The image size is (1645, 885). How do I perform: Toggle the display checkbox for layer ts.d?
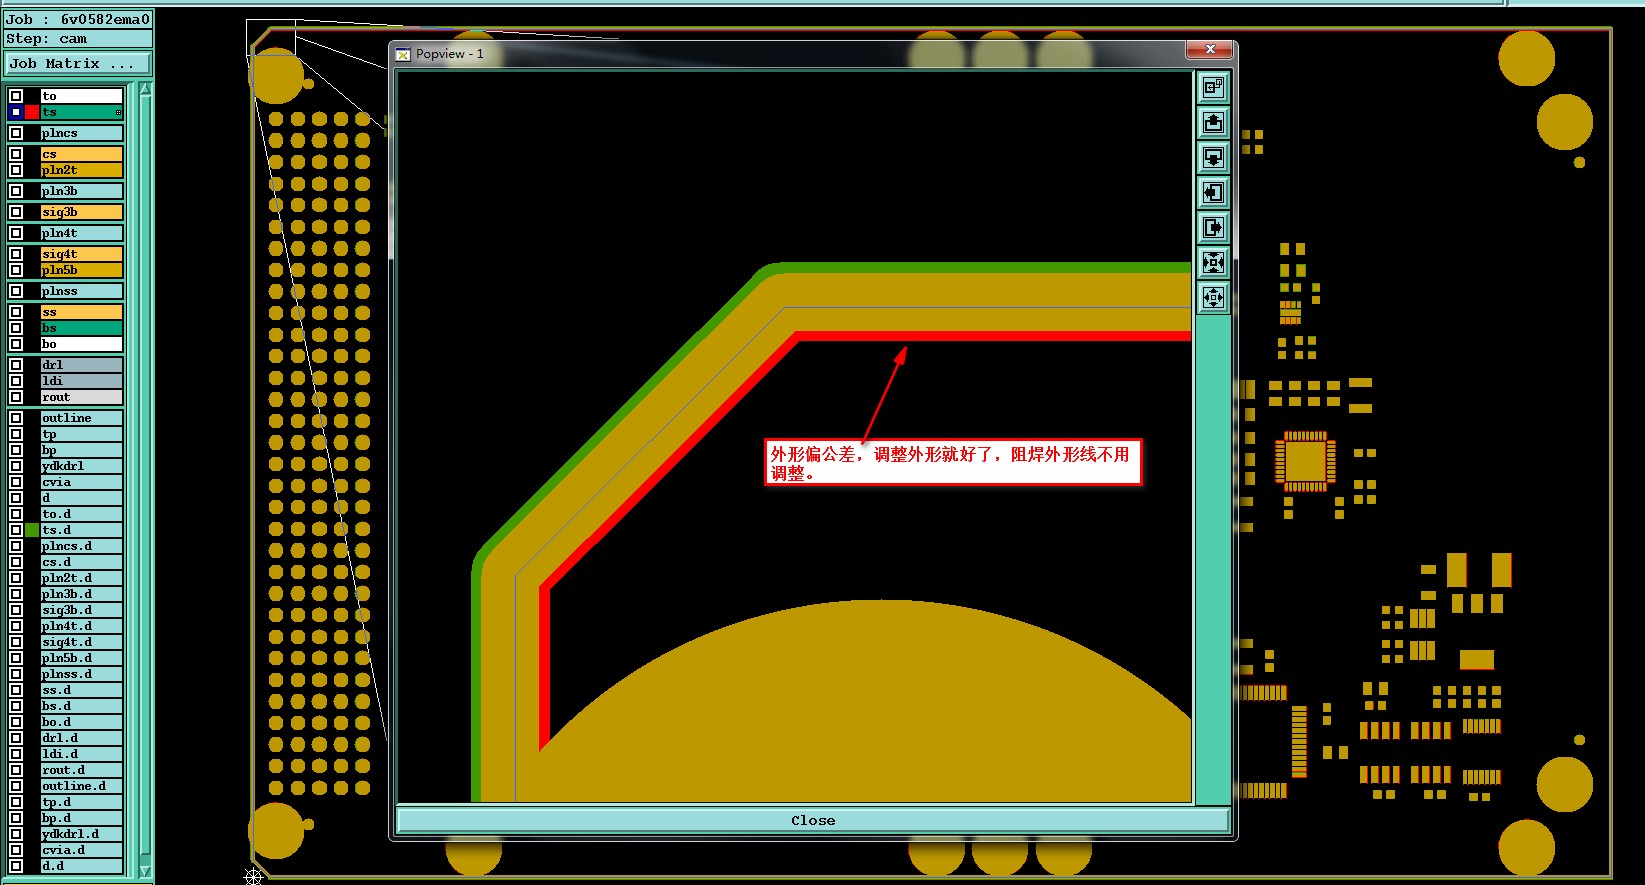click(16, 530)
